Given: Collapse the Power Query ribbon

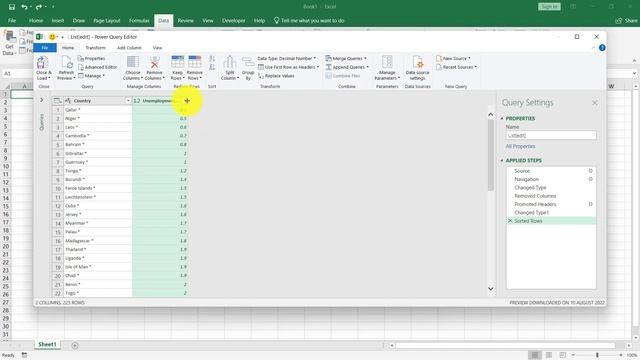Looking at the screenshot, I should [593, 48].
